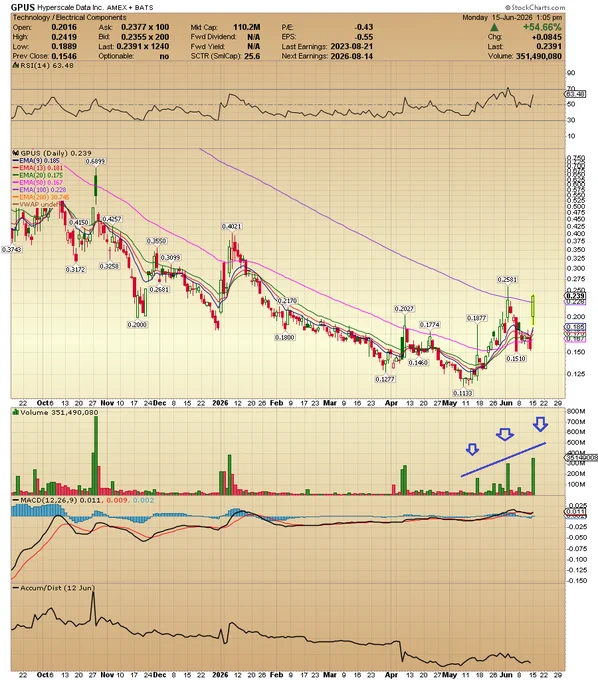Click Last Earnings date 2023-08-21
Viewport: 598px width, 680px height.
coord(351,46)
